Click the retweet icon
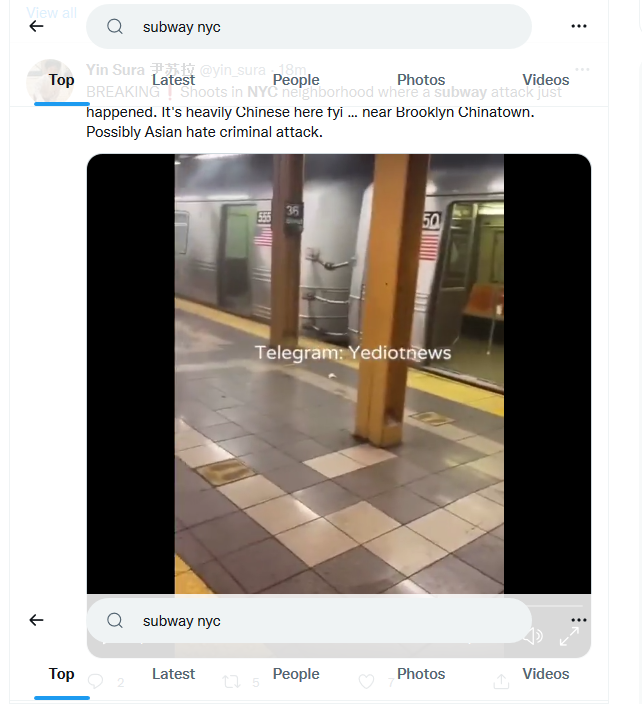The height and width of the screenshot is (704, 642). tap(231, 682)
